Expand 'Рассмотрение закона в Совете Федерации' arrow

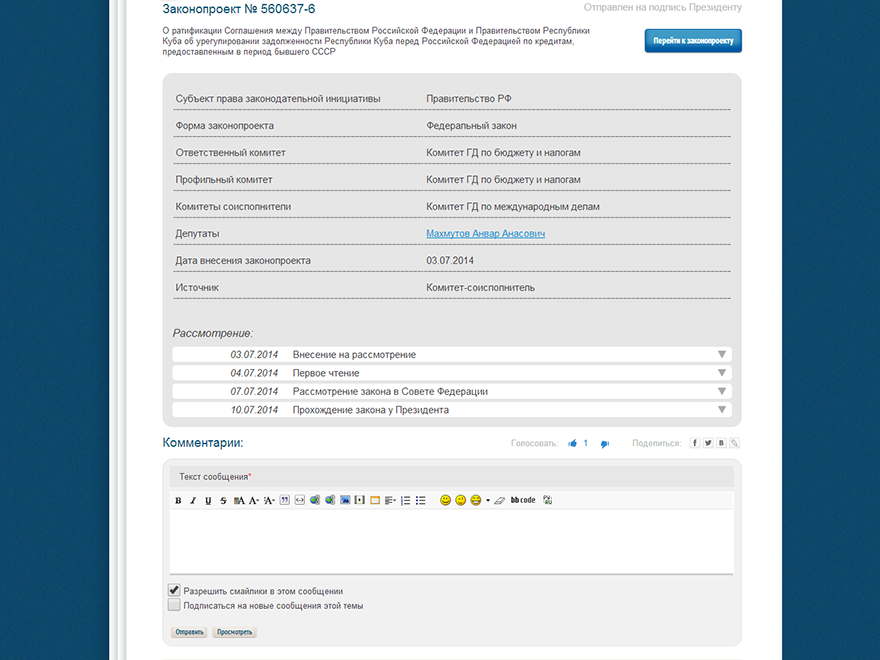[722, 391]
